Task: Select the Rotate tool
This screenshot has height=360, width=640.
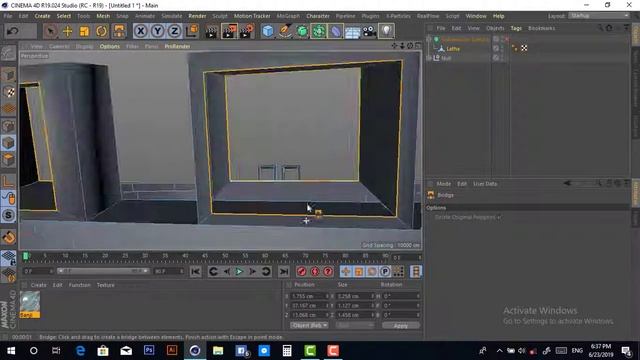Action: tap(102, 31)
